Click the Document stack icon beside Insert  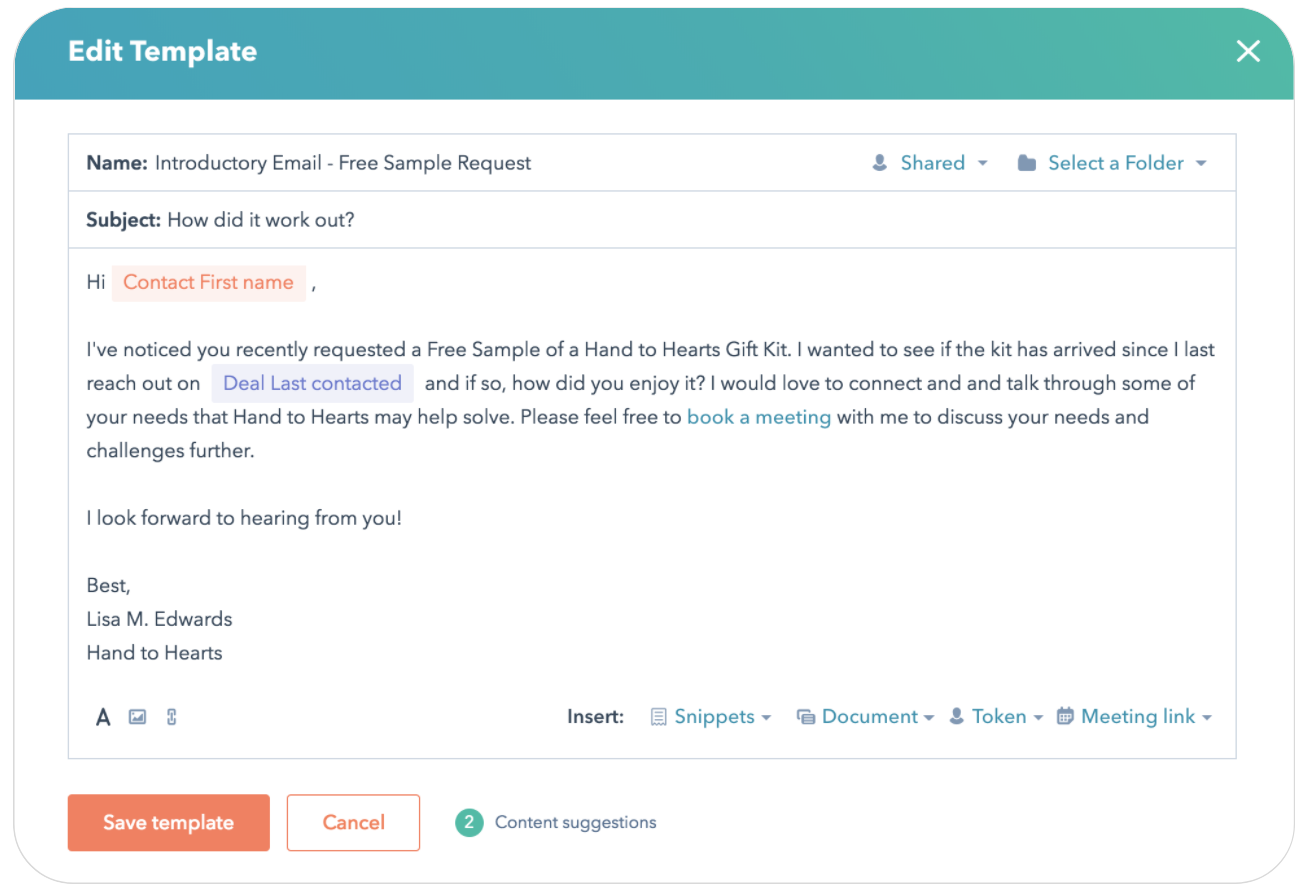[x=806, y=716]
